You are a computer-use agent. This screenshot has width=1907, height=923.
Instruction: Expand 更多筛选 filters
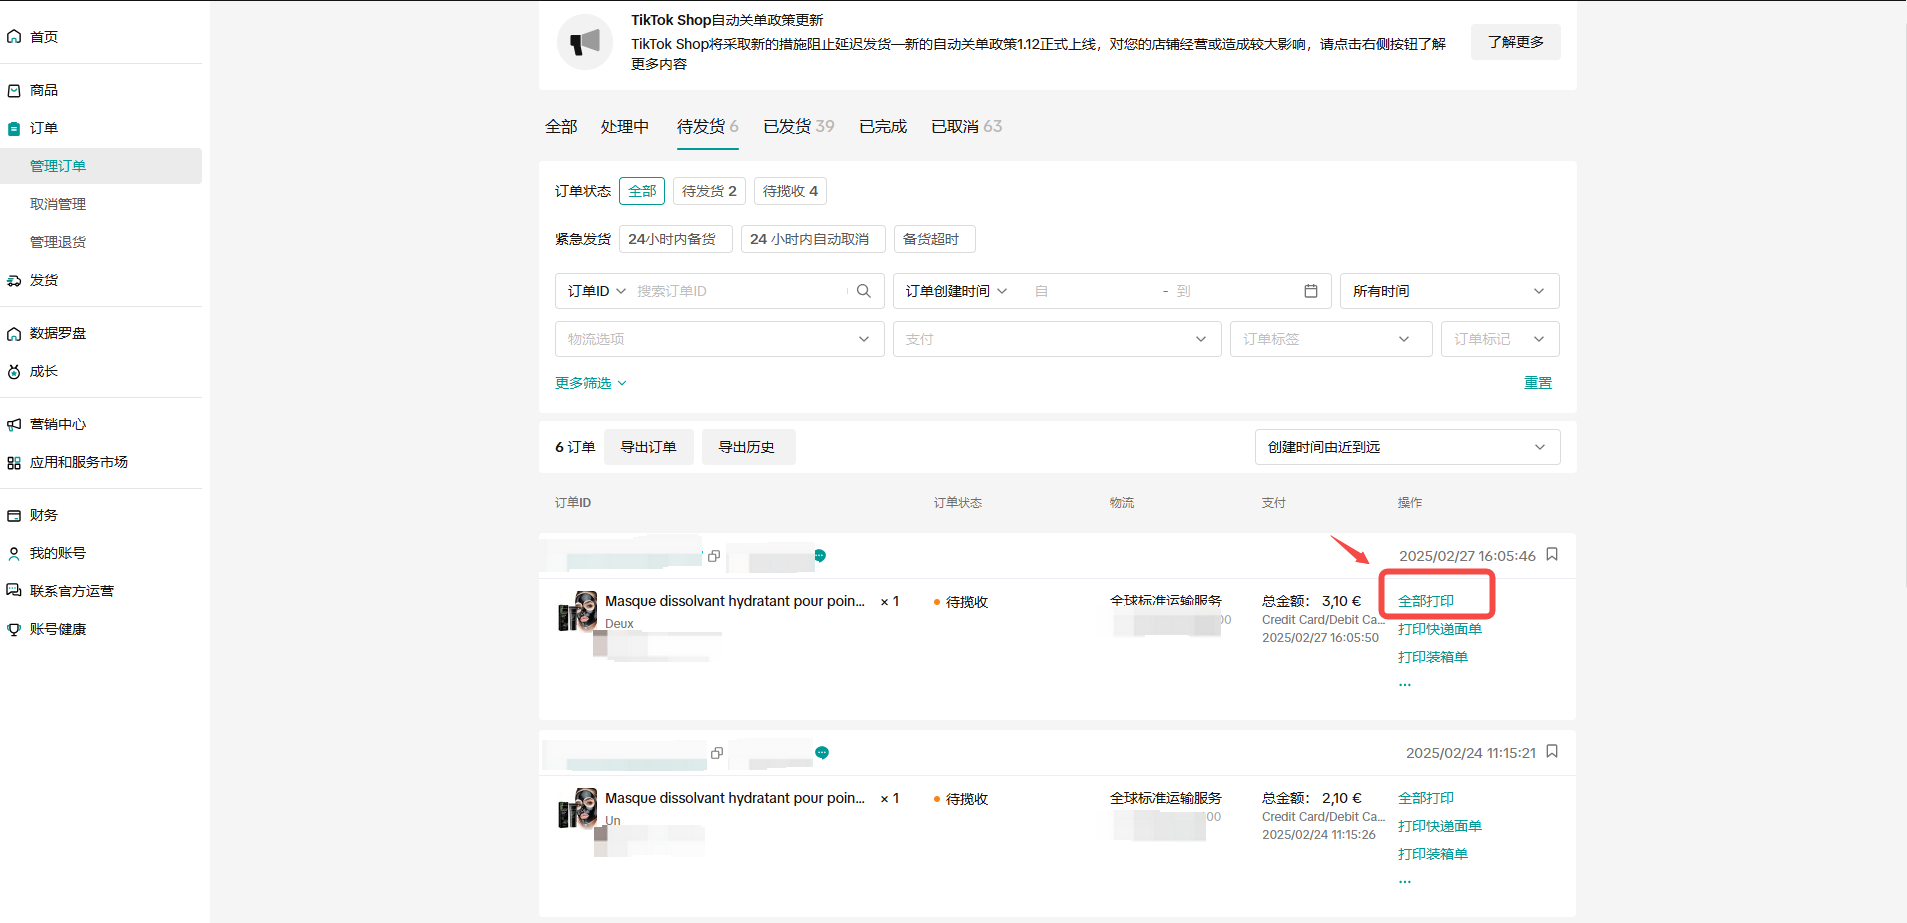click(590, 383)
